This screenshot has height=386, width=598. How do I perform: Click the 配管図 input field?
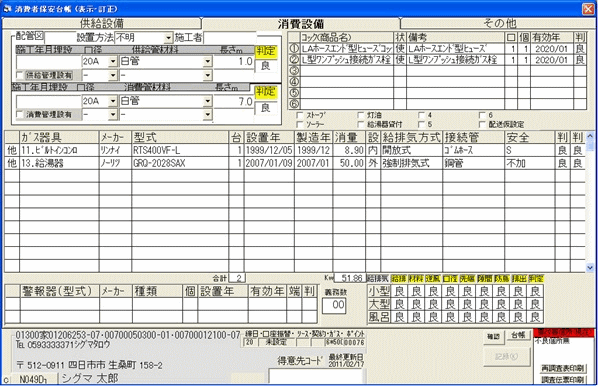tap(60, 38)
